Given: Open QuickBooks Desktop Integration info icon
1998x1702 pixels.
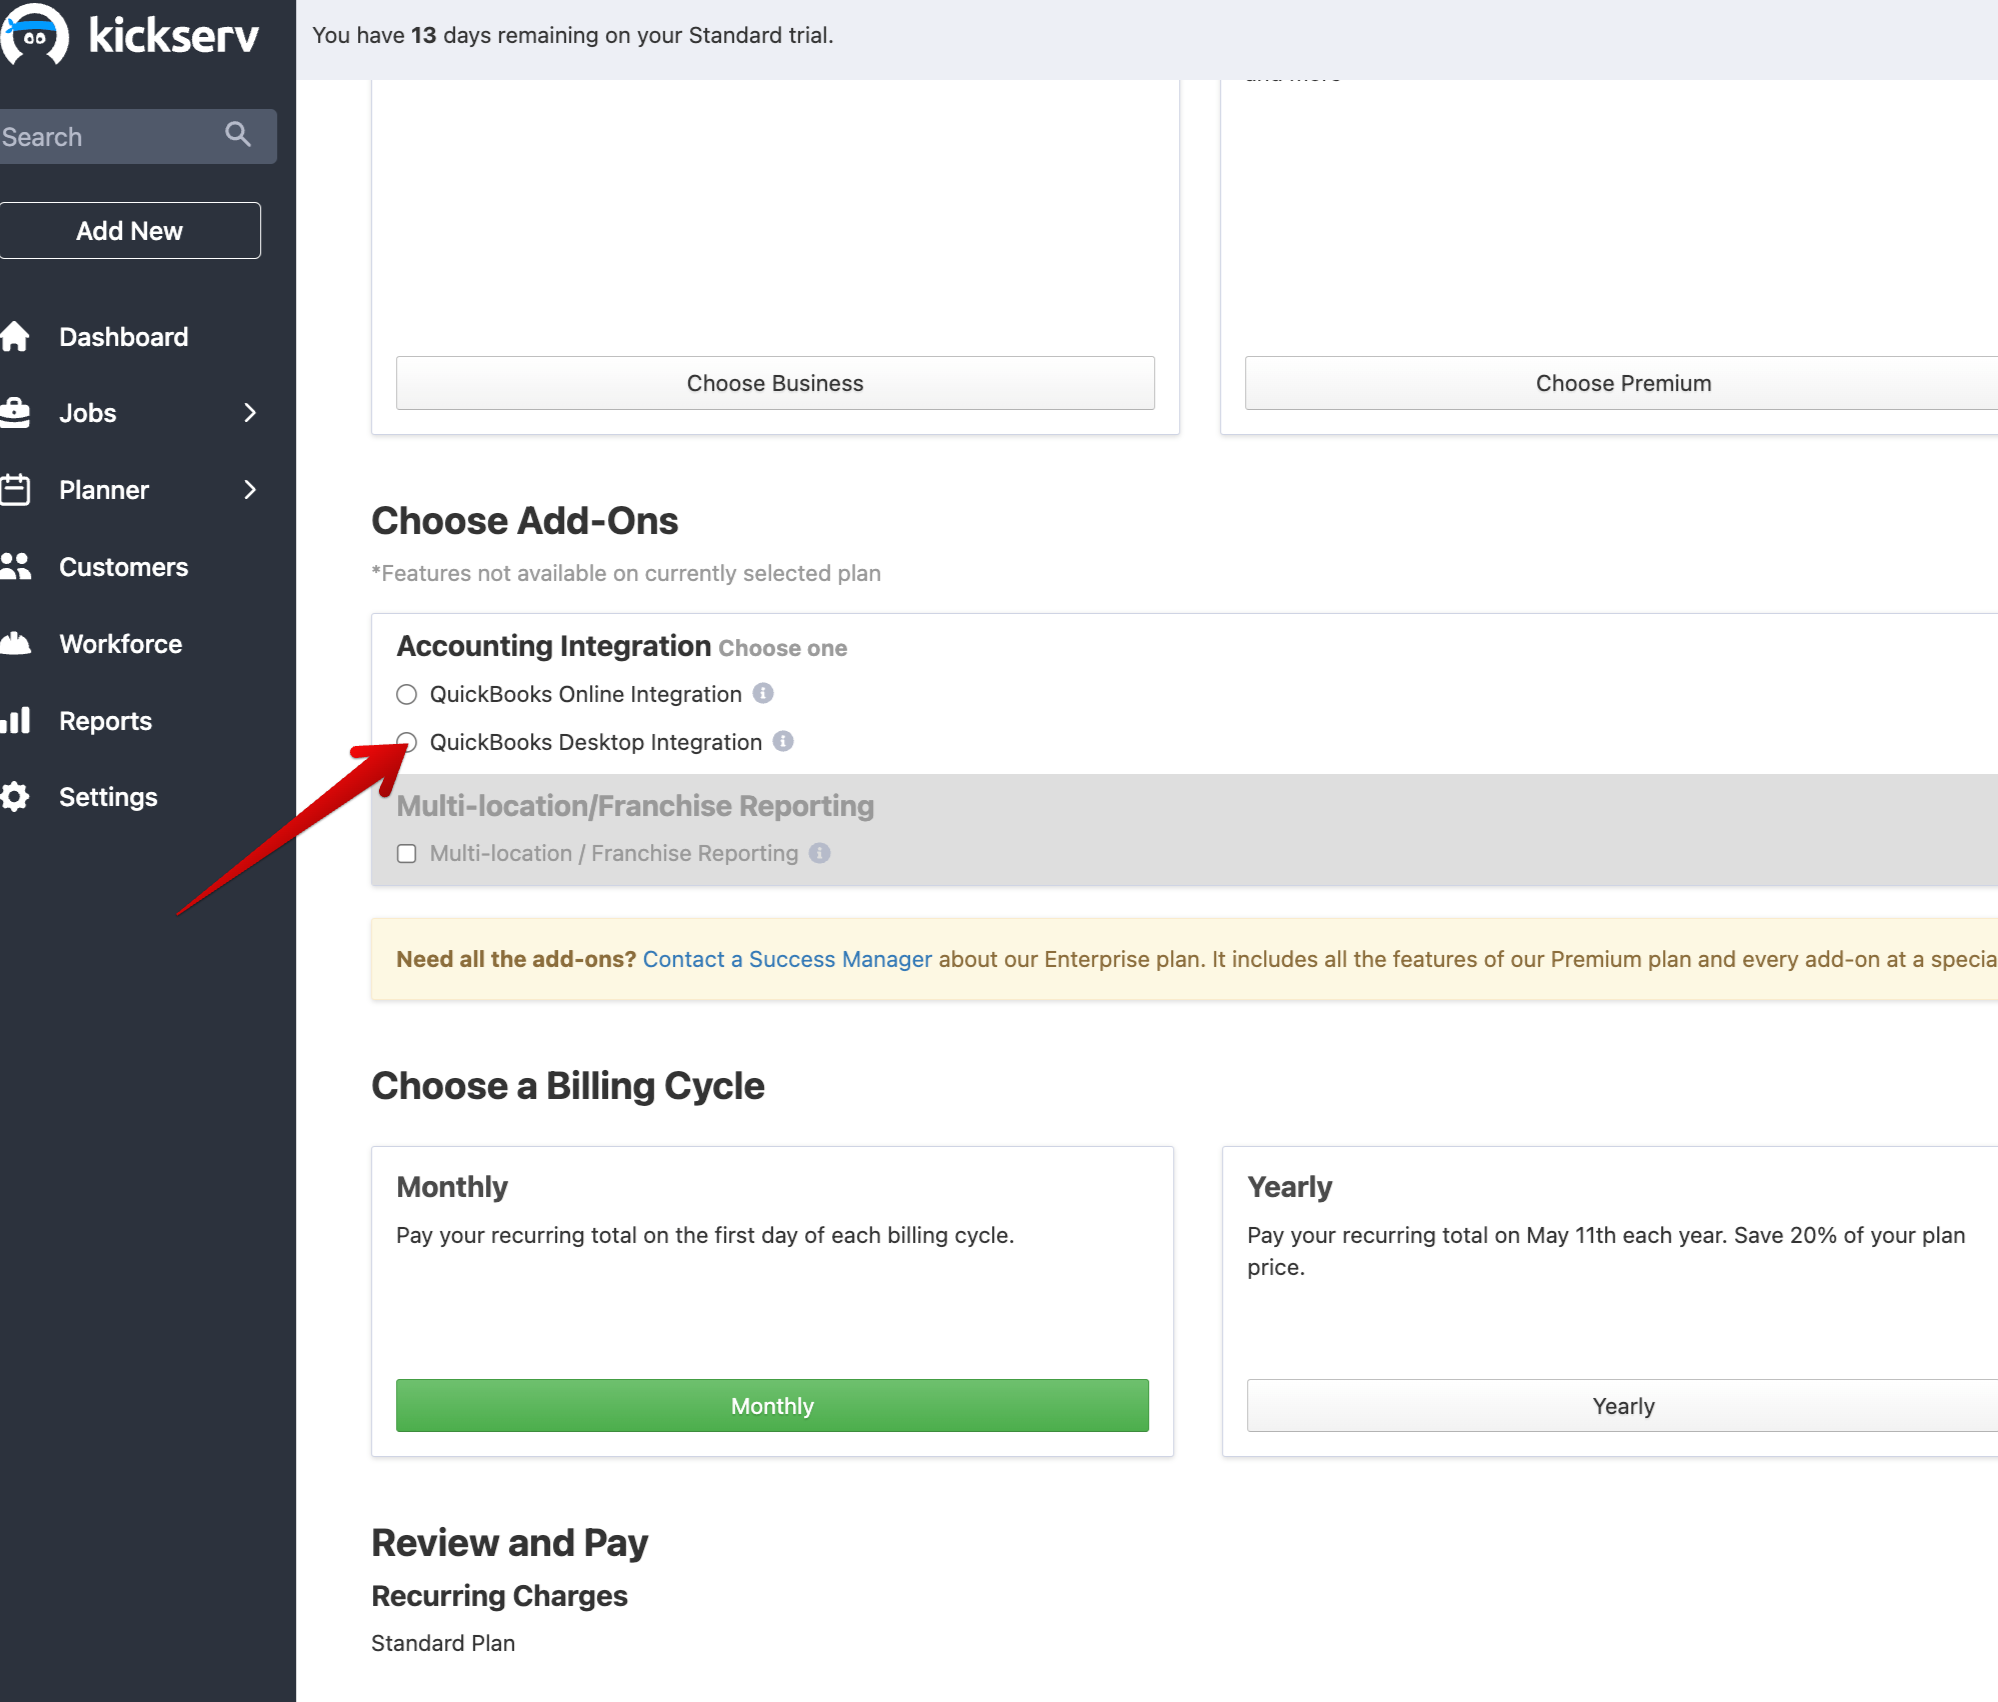Looking at the screenshot, I should tap(783, 741).
